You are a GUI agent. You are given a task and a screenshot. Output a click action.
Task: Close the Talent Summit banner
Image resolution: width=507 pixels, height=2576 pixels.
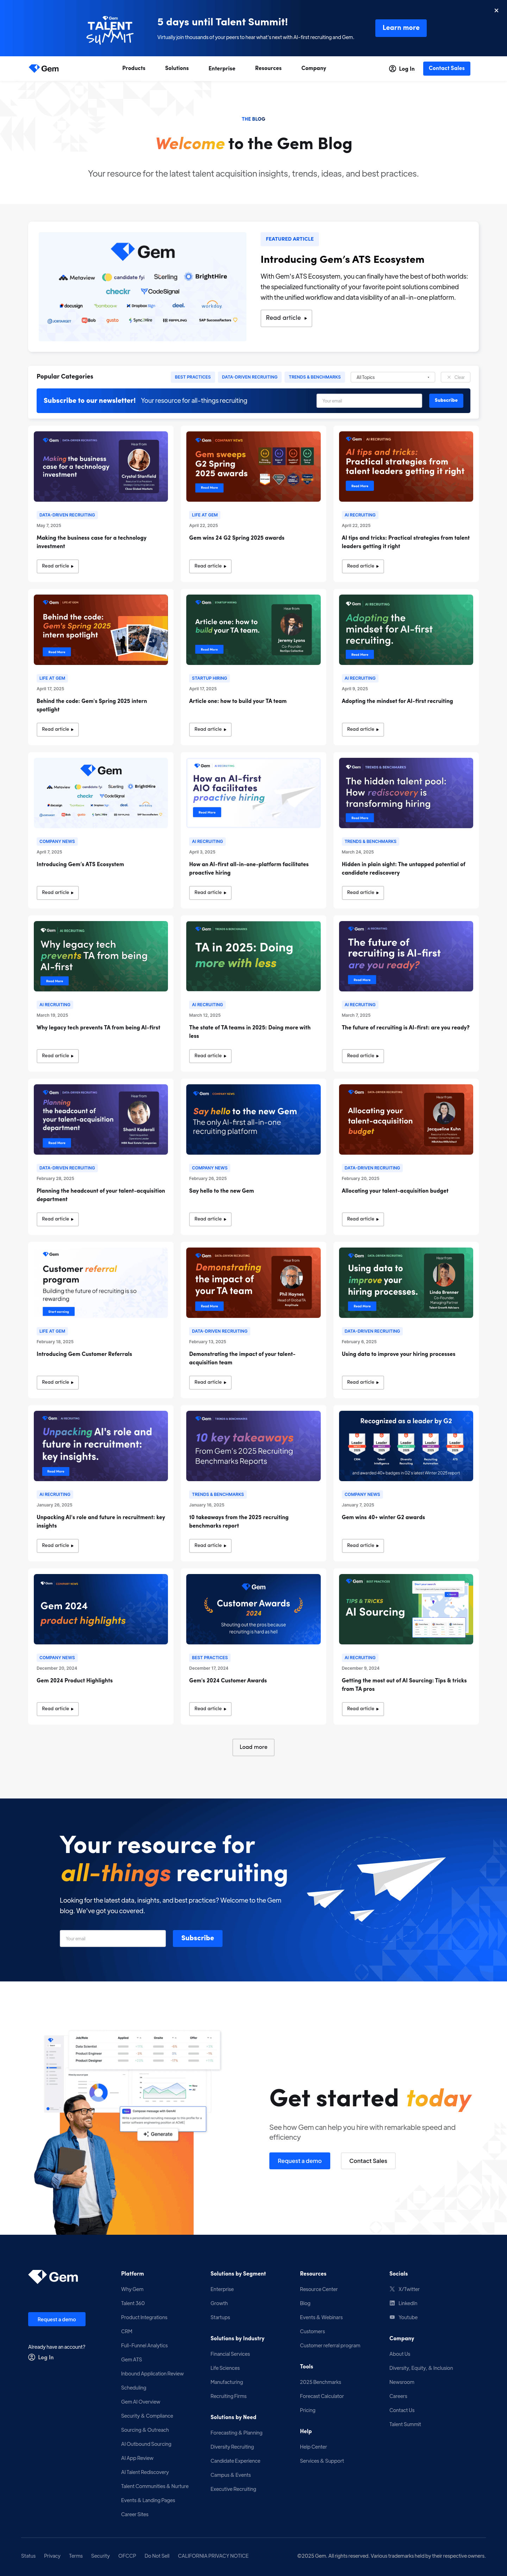coord(496,10)
